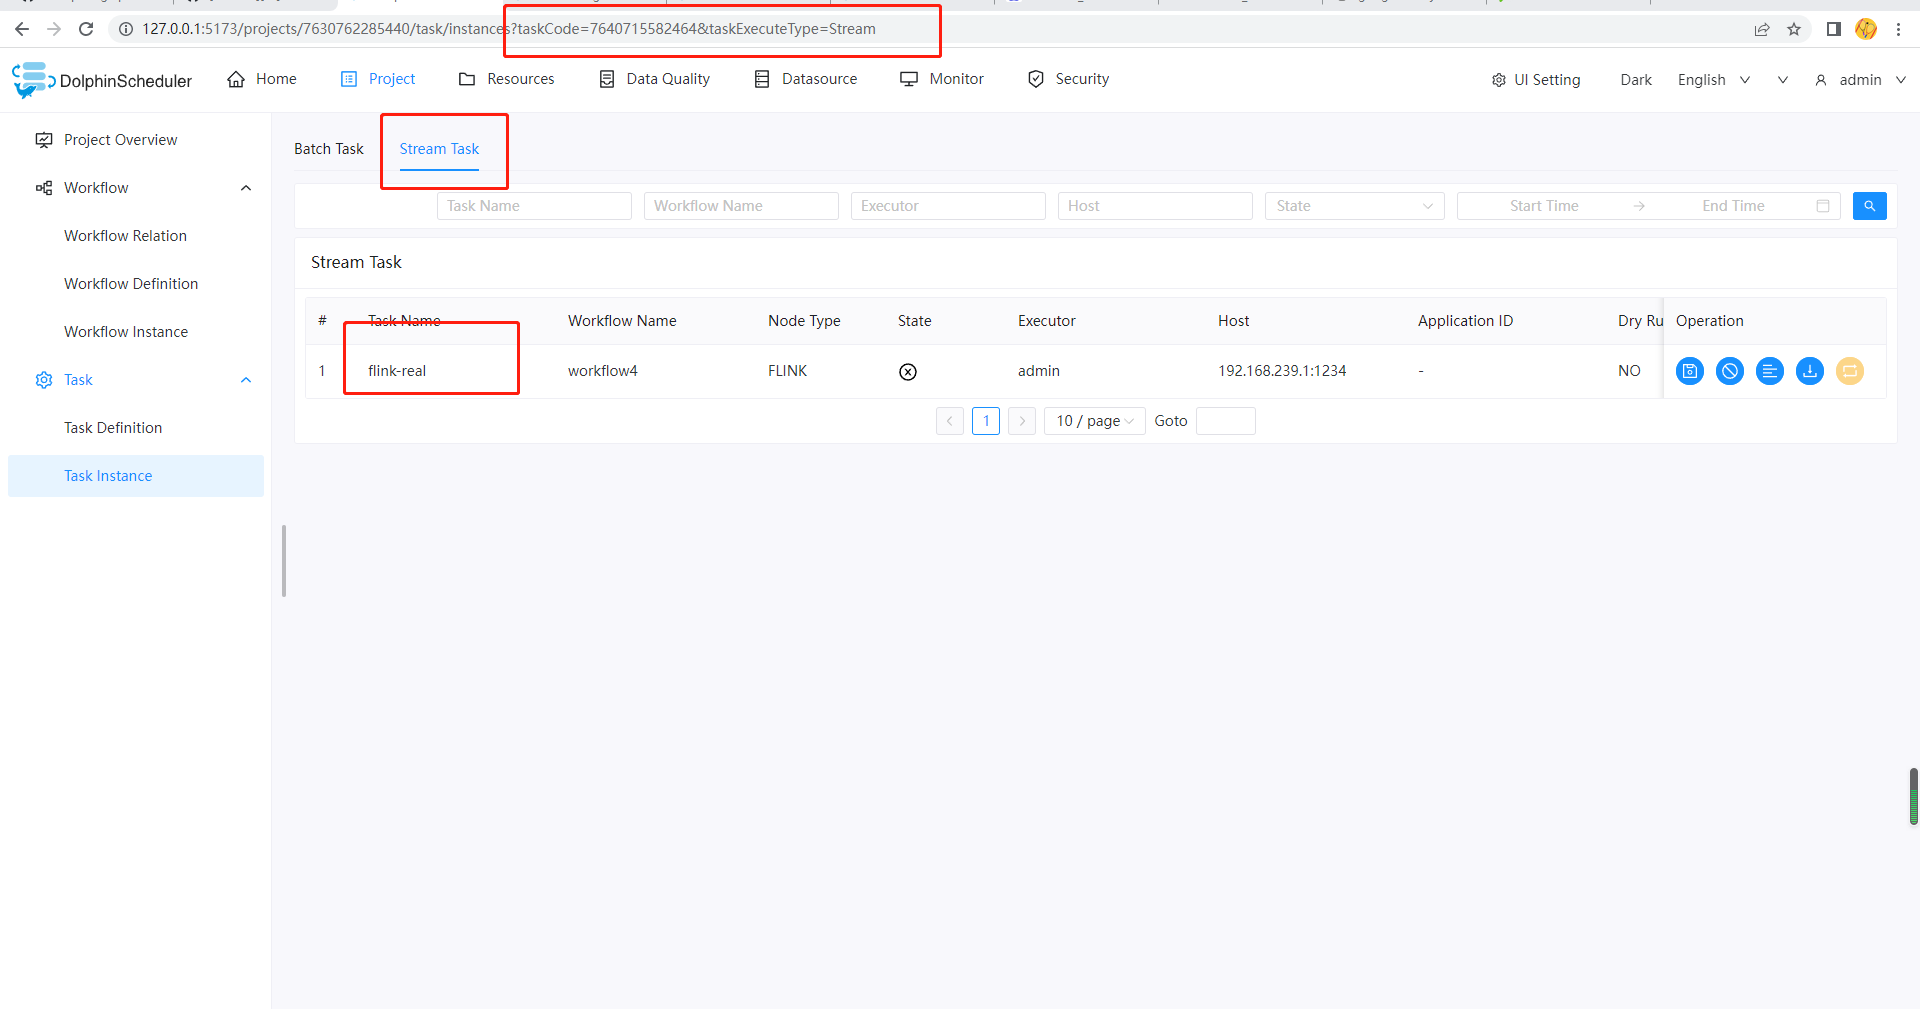This screenshot has height=1009, width=1920.
Task: Open UI Setting
Action: coord(1536,80)
